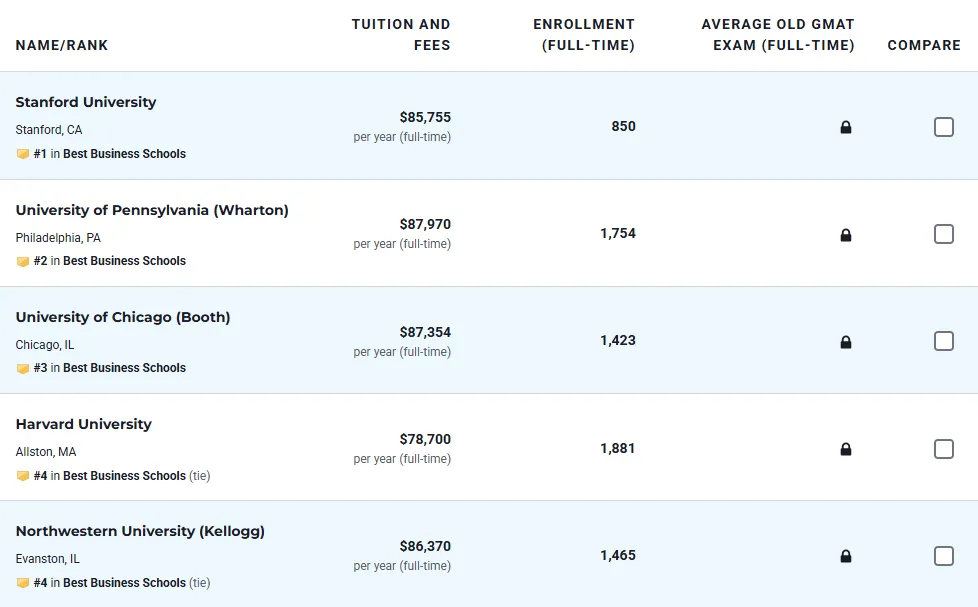Image resolution: width=978 pixels, height=607 pixels.
Task: Click Wharton's #2 ranking badge icon
Action: tap(23, 261)
